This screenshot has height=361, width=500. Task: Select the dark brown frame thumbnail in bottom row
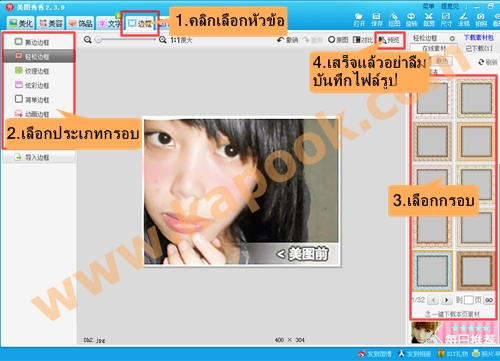[476, 271]
